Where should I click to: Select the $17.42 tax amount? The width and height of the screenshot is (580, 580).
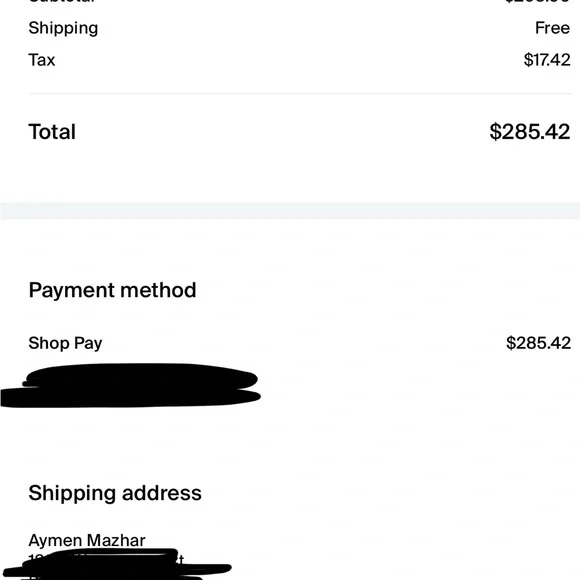(547, 60)
